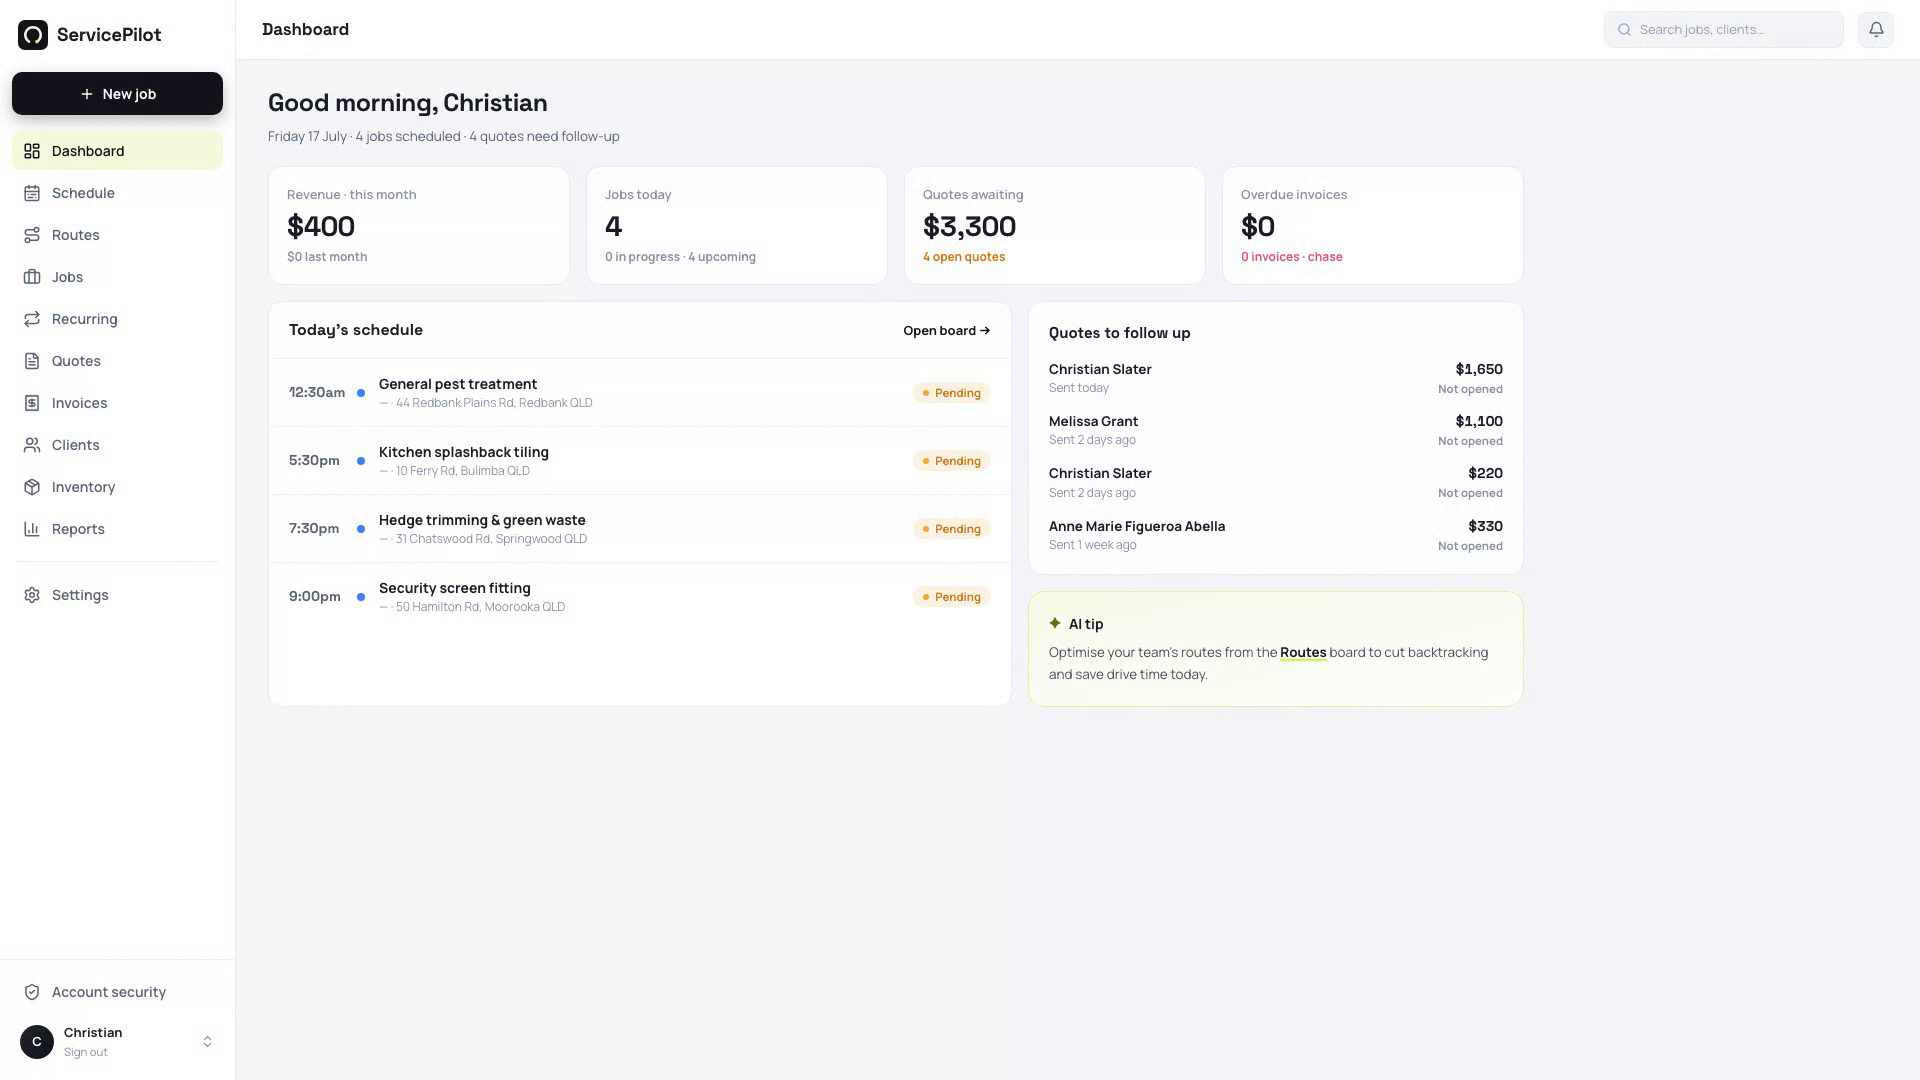Open Clients in the sidebar
Screen dimensions: 1920x1080
[117, 445]
